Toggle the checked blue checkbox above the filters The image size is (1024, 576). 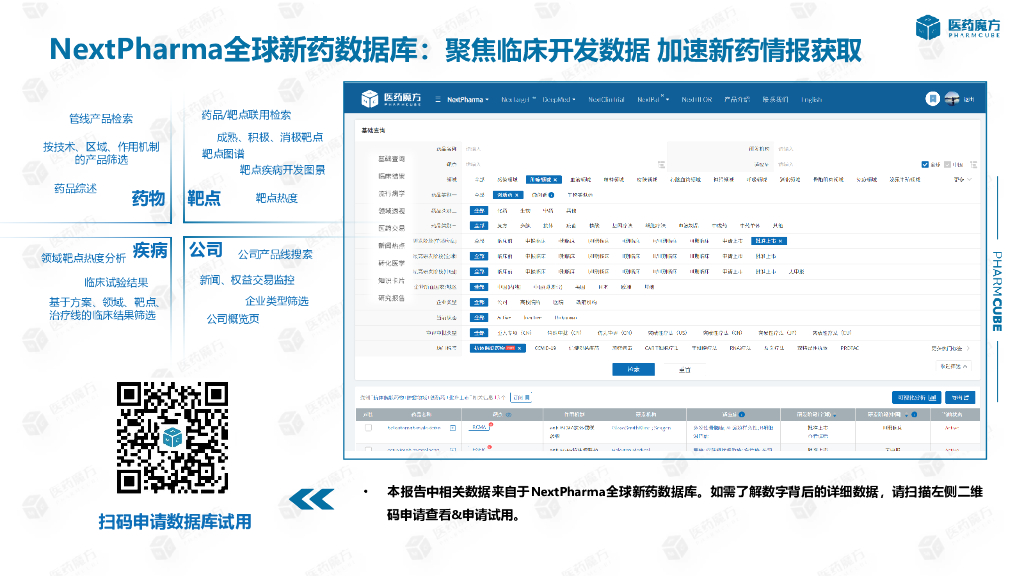pyautogui.click(x=925, y=164)
